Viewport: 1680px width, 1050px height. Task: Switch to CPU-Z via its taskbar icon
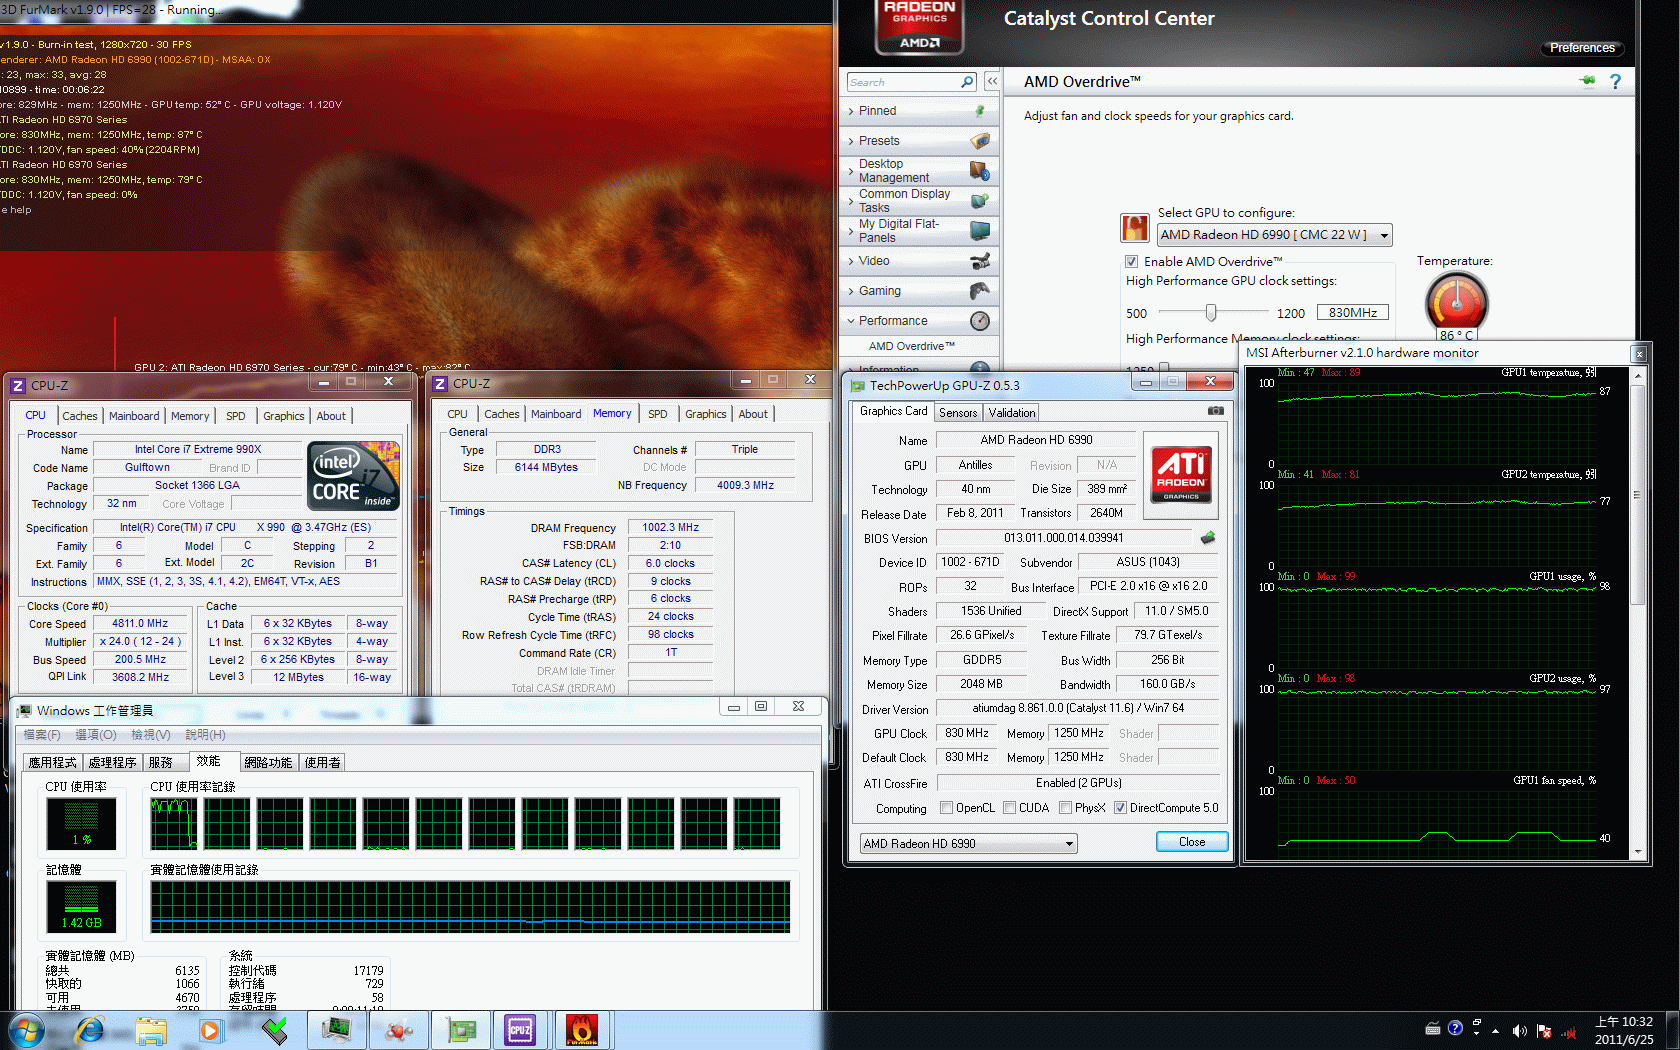click(521, 1030)
